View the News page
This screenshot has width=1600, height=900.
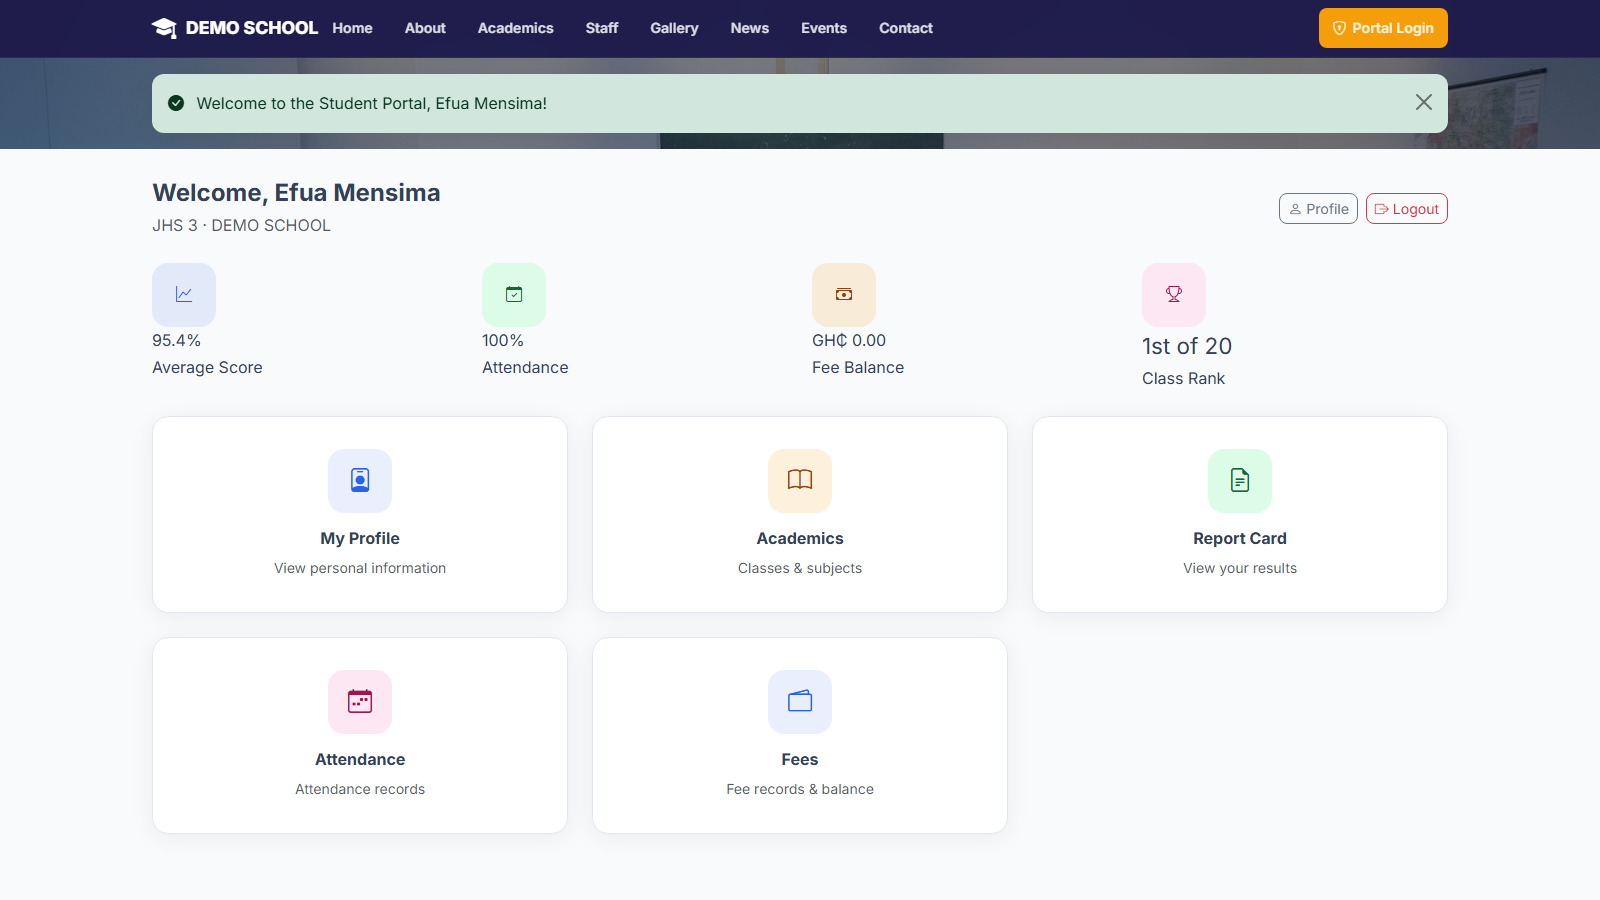coord(749,28)
